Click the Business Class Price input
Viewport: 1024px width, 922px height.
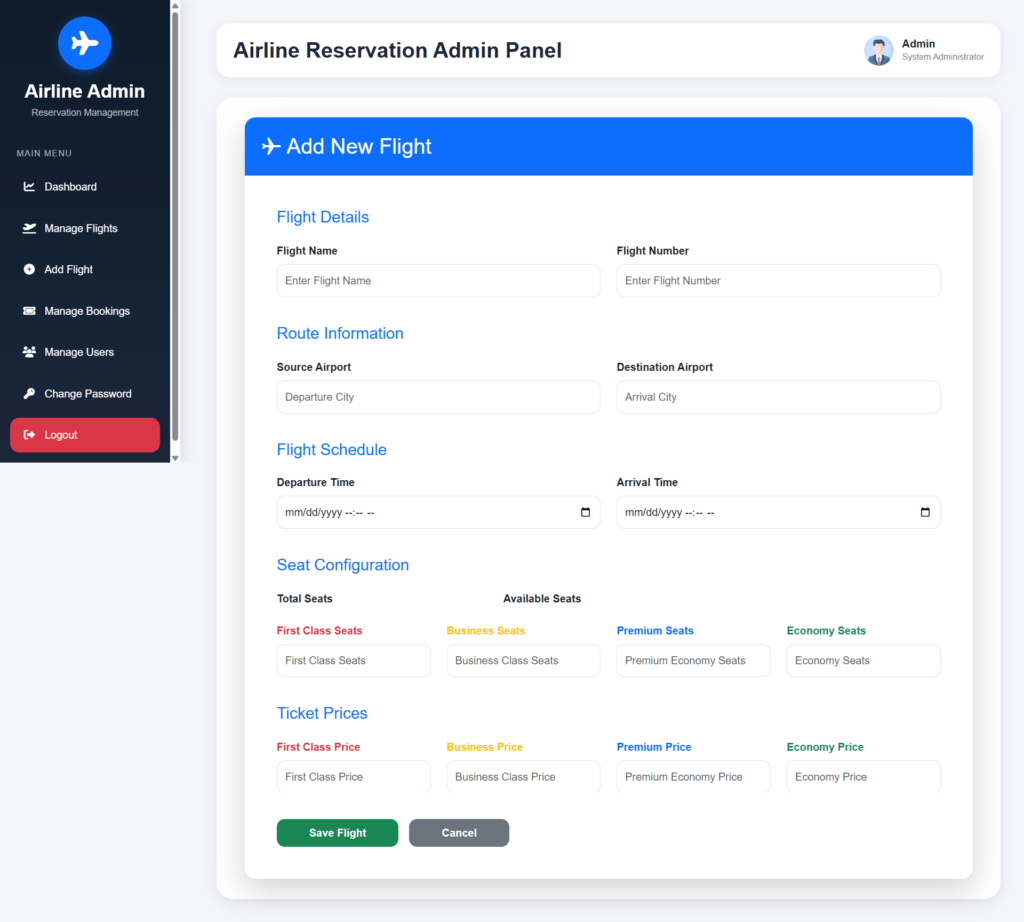[523, 776]
